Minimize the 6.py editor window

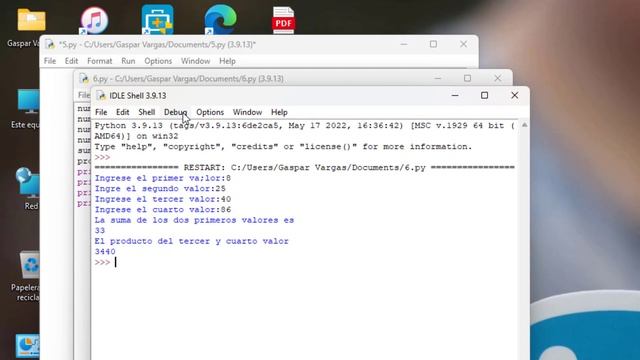[x=438, y=78]
